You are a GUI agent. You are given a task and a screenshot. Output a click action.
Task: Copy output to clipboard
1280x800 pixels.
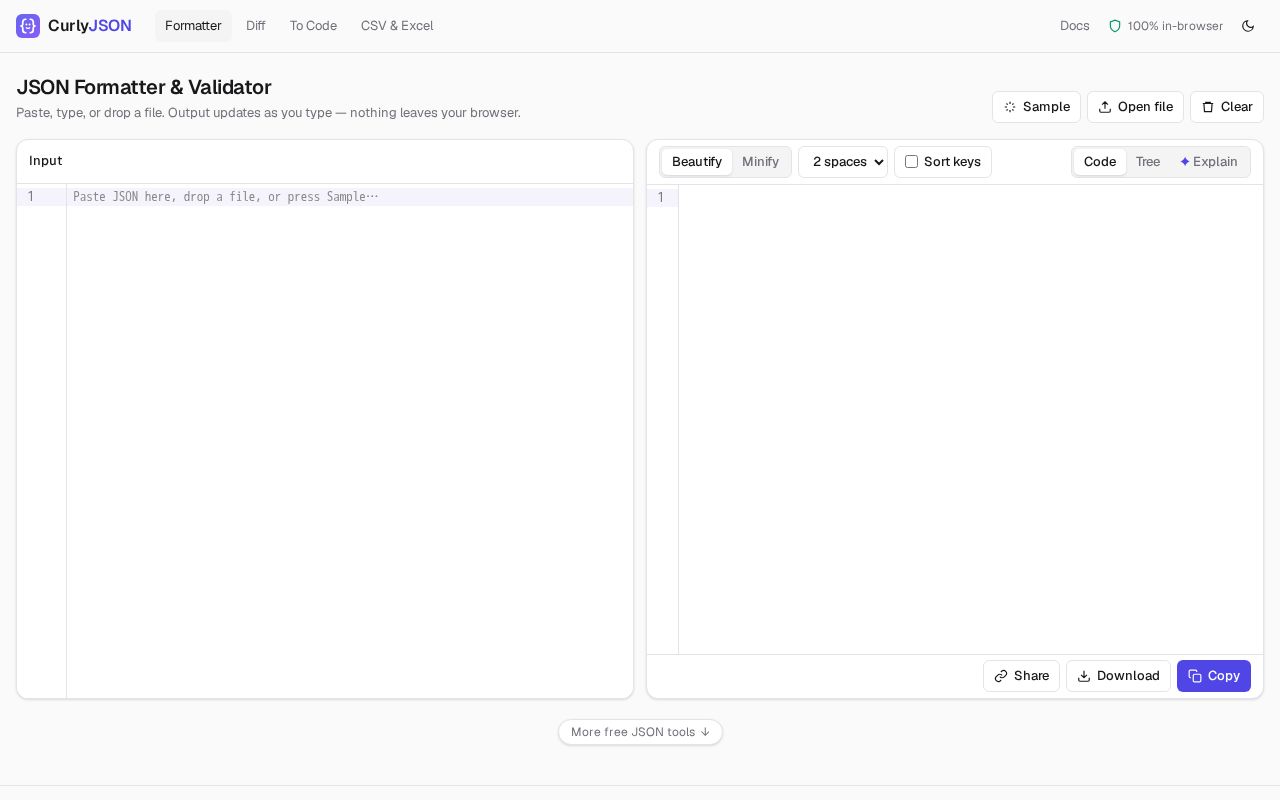tap(1214, 676)
